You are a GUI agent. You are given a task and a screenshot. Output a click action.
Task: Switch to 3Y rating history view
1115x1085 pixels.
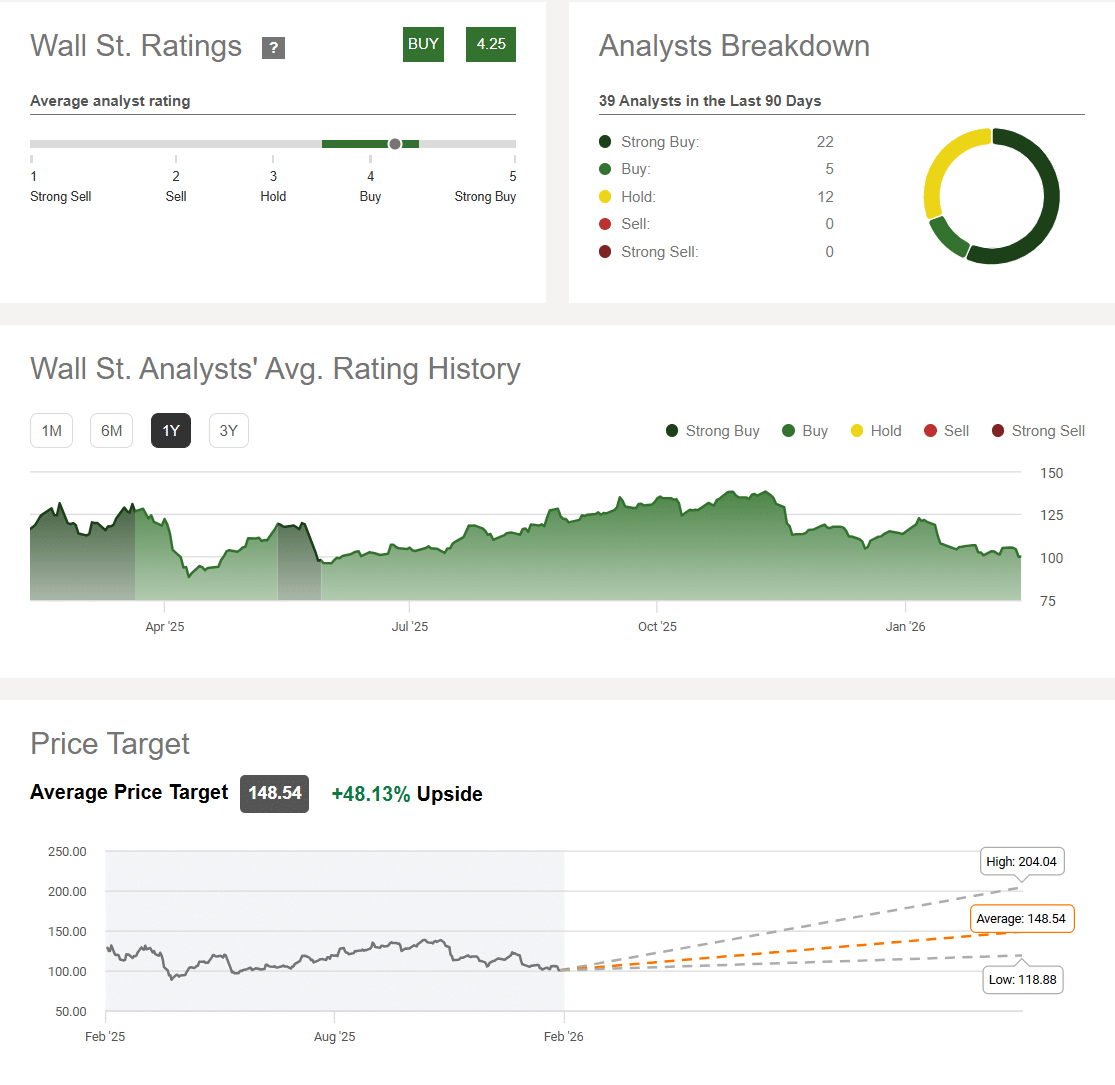229,431
